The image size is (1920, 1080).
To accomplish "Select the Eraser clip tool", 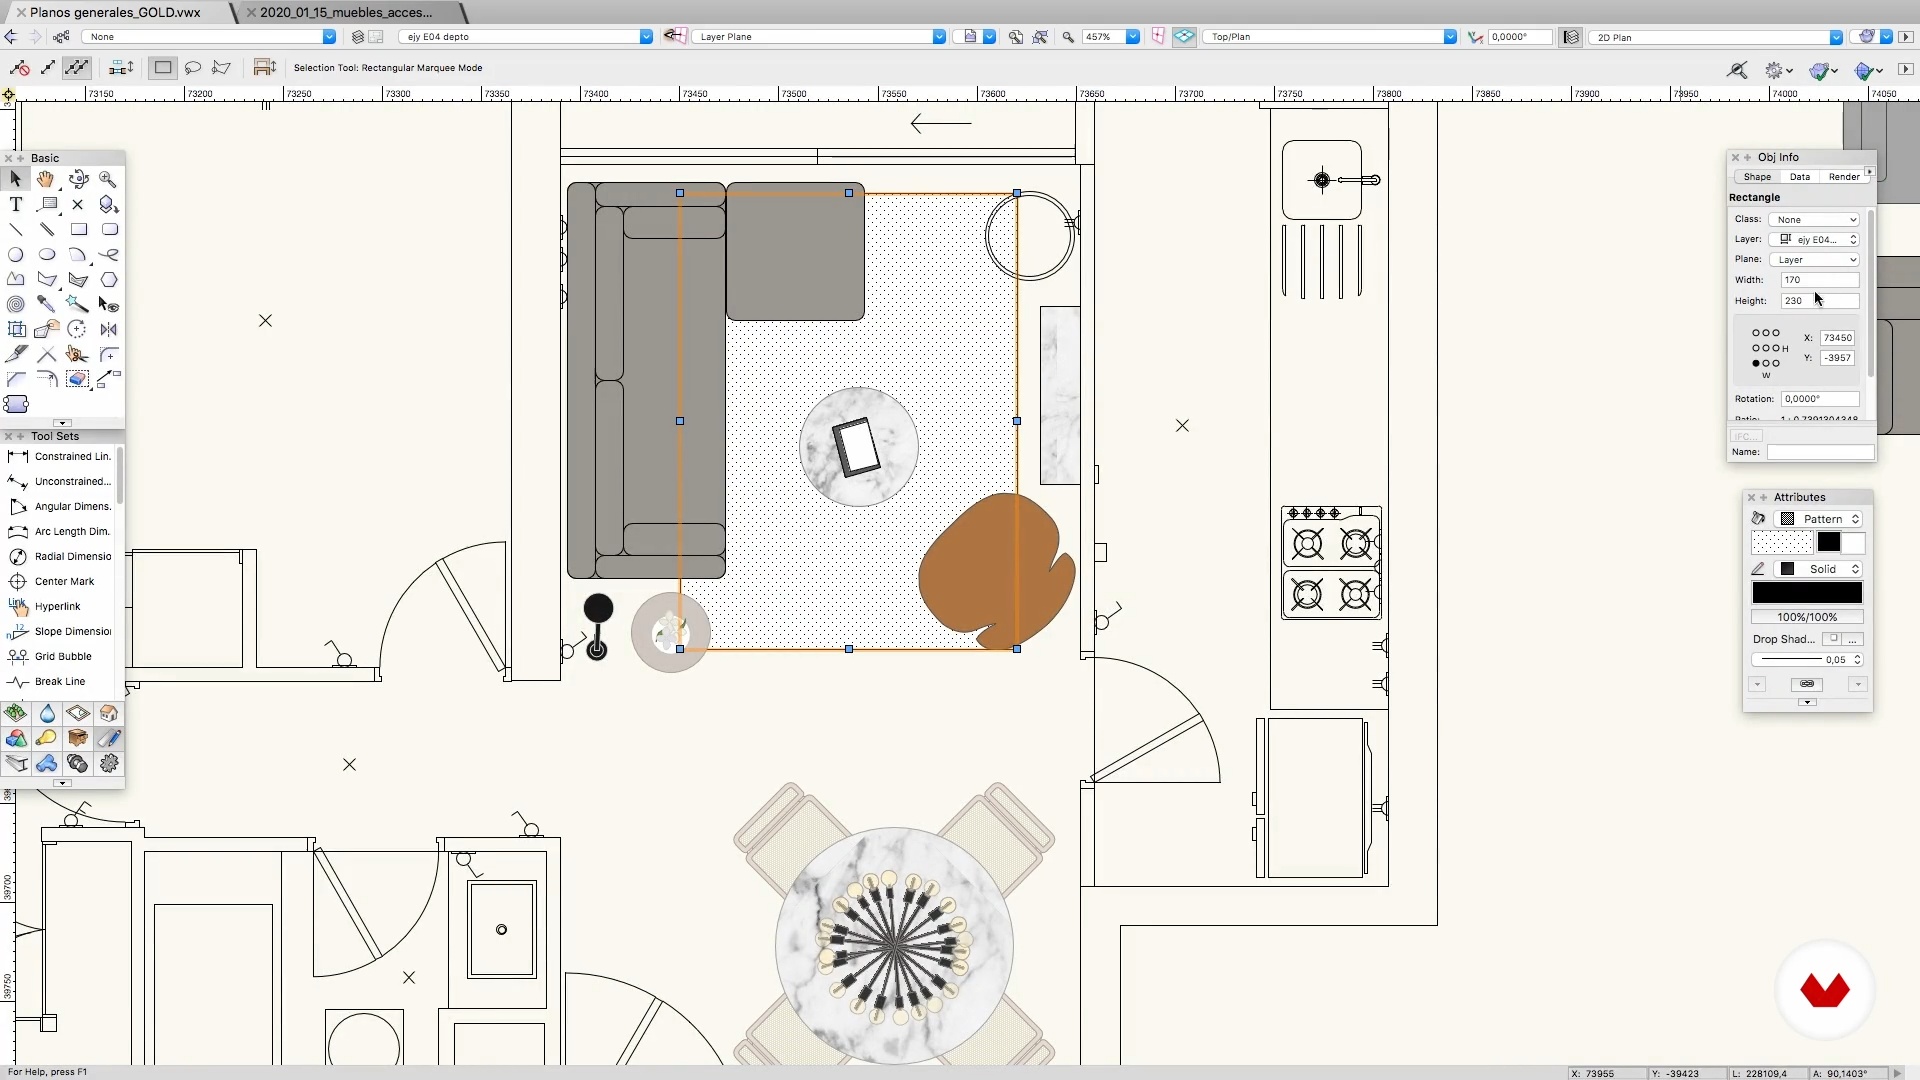I will point(78,379).
